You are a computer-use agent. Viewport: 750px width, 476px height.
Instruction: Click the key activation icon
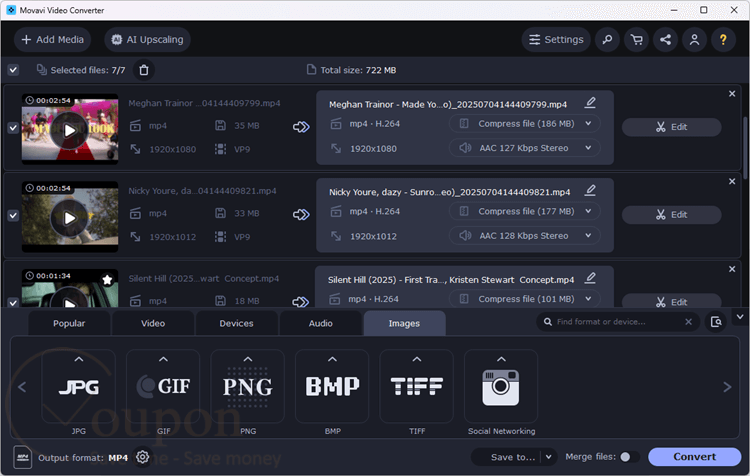click(607, 40)
